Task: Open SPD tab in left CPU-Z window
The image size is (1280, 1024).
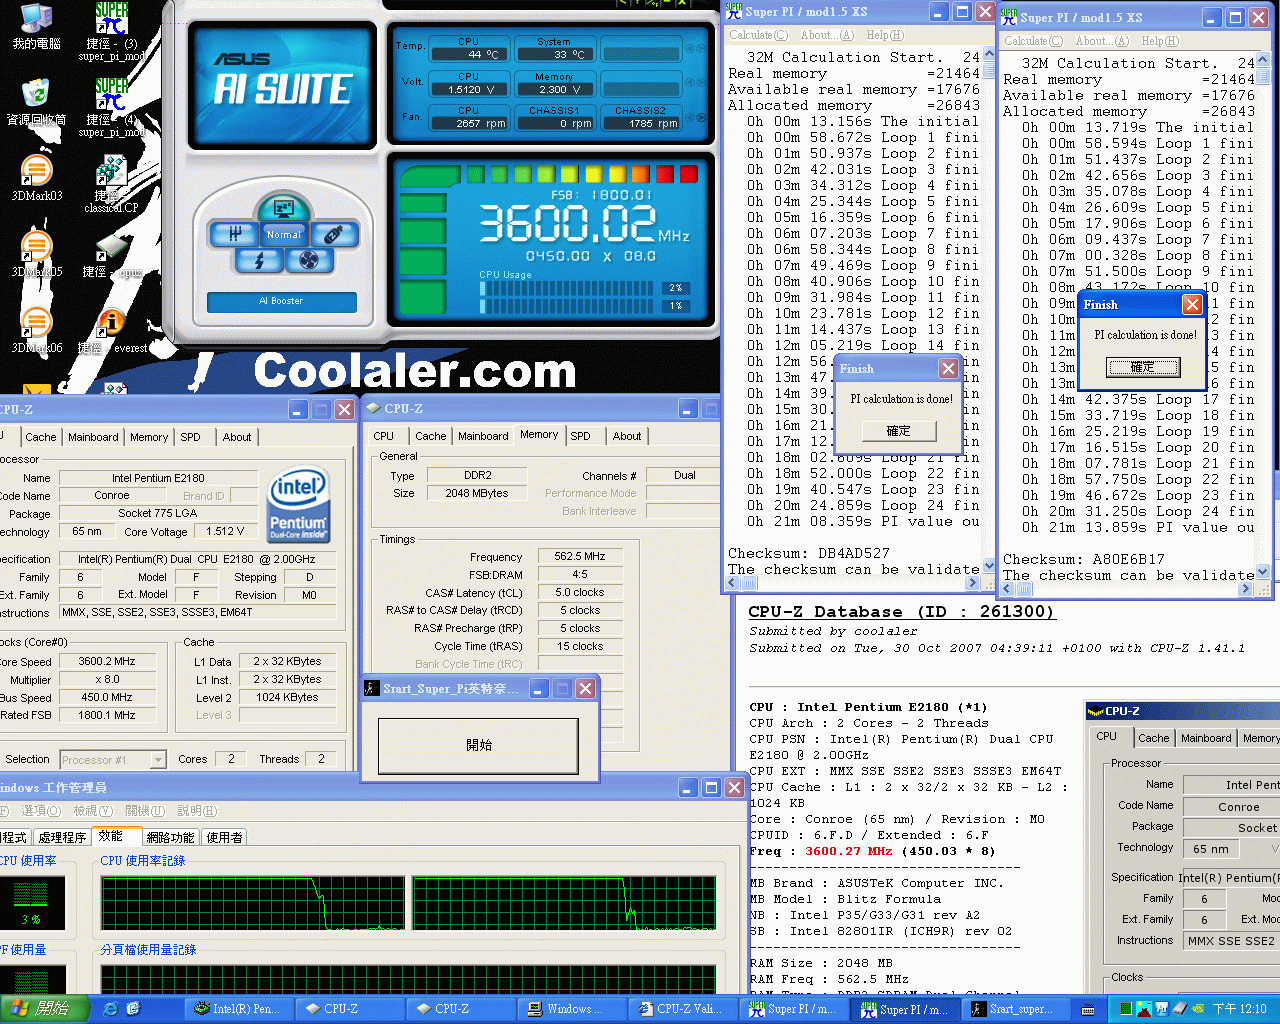Action: point(190,437)
